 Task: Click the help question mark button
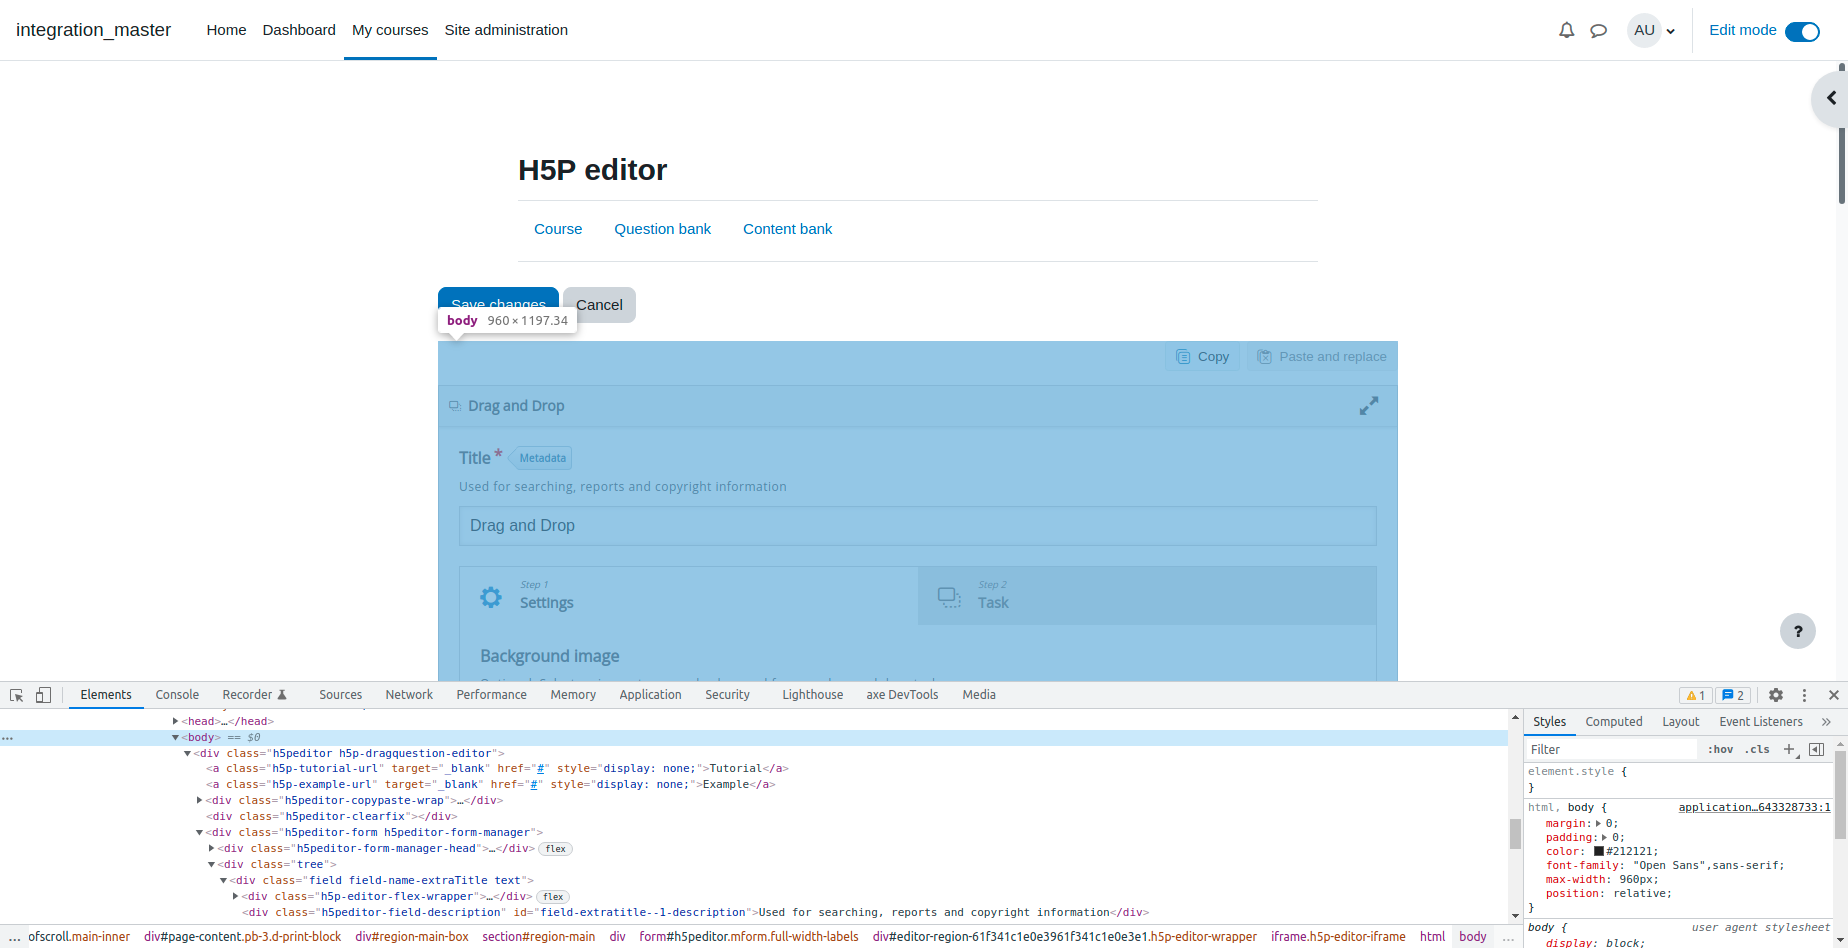coord(1798,631)
